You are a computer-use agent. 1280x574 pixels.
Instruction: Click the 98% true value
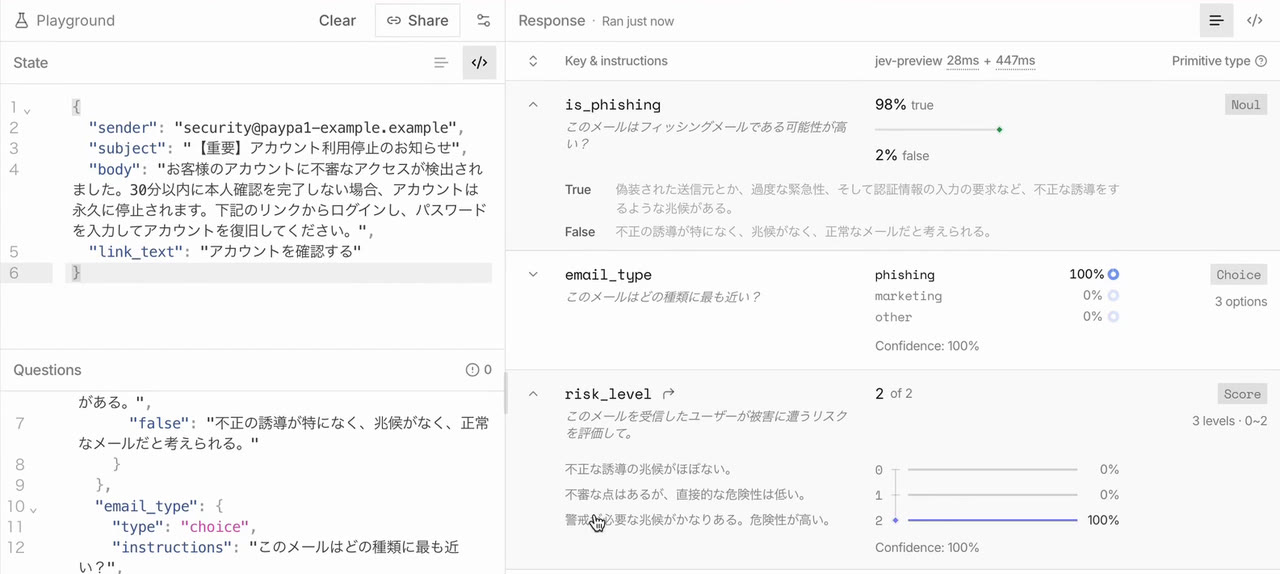pyautogui.click(x=904, y=105)
